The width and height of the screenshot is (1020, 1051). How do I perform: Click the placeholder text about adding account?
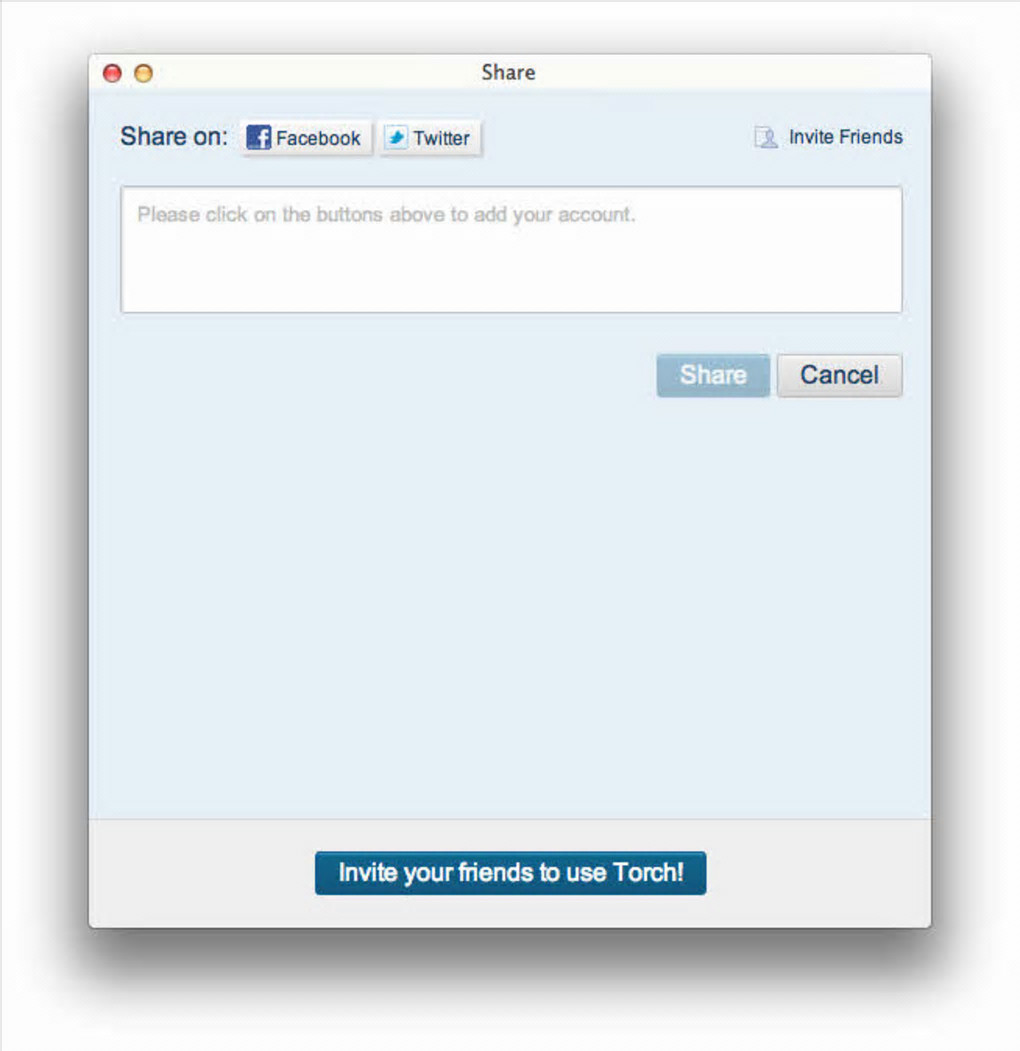click(x=386, y=214)
